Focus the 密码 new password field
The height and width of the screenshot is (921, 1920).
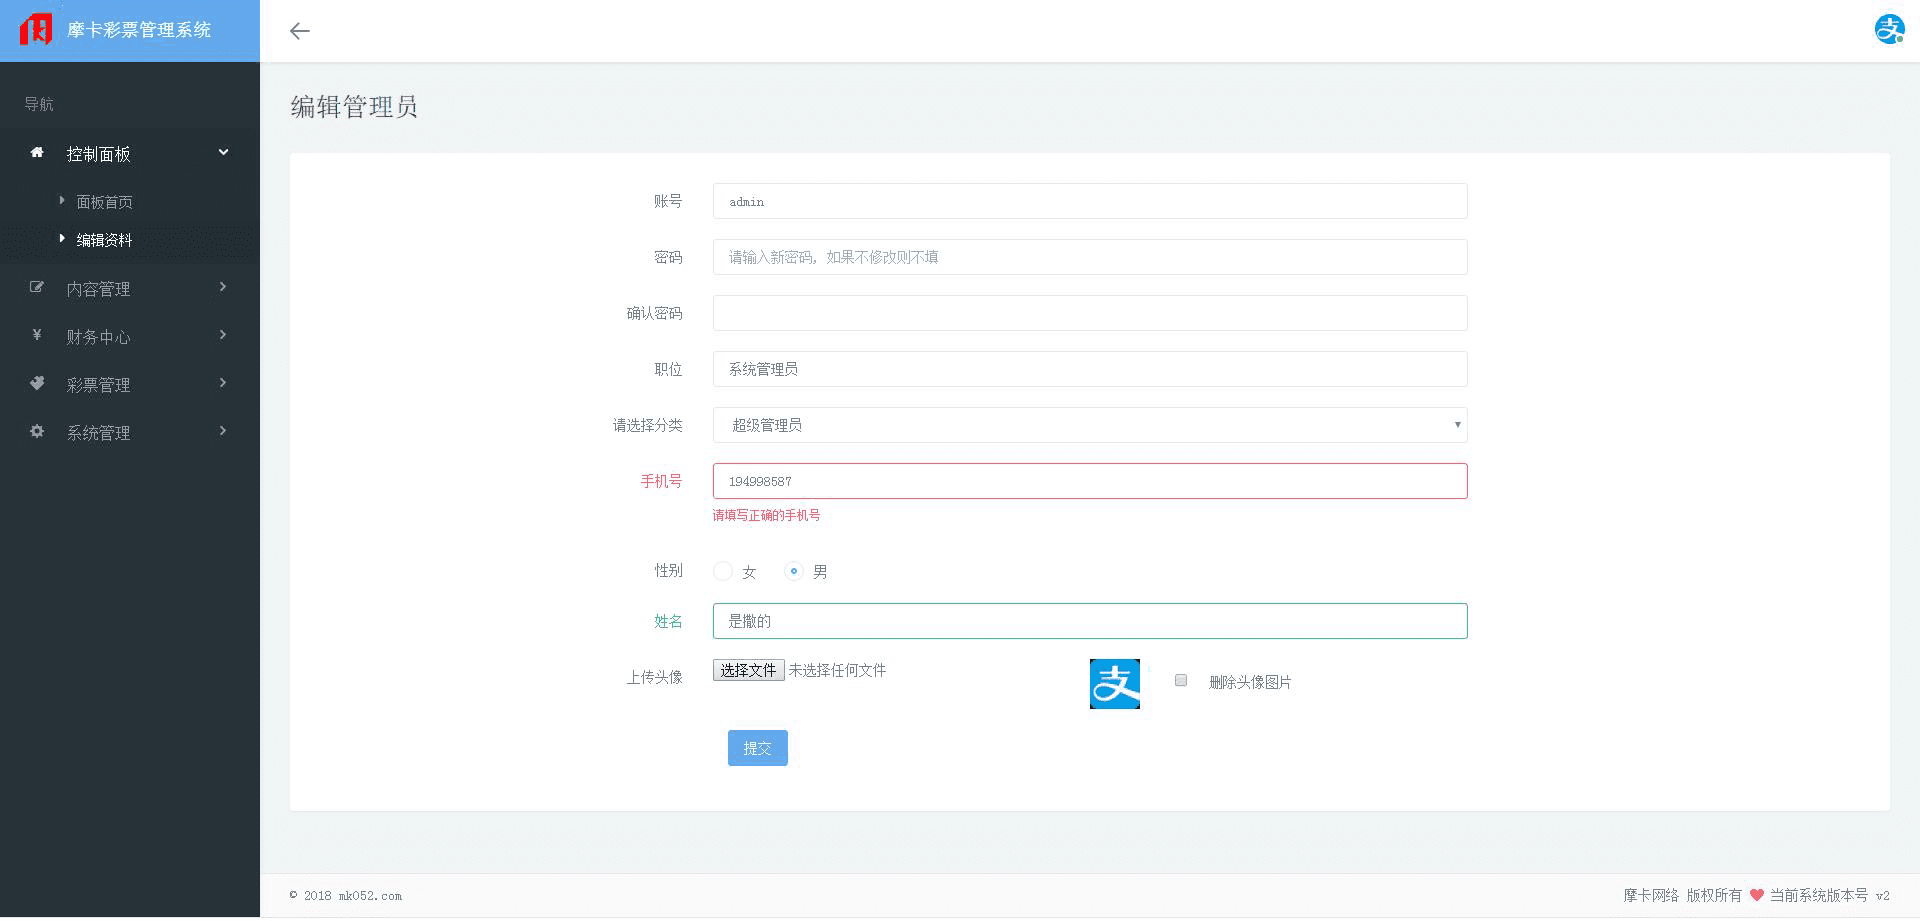click(x=1090, y=257)
